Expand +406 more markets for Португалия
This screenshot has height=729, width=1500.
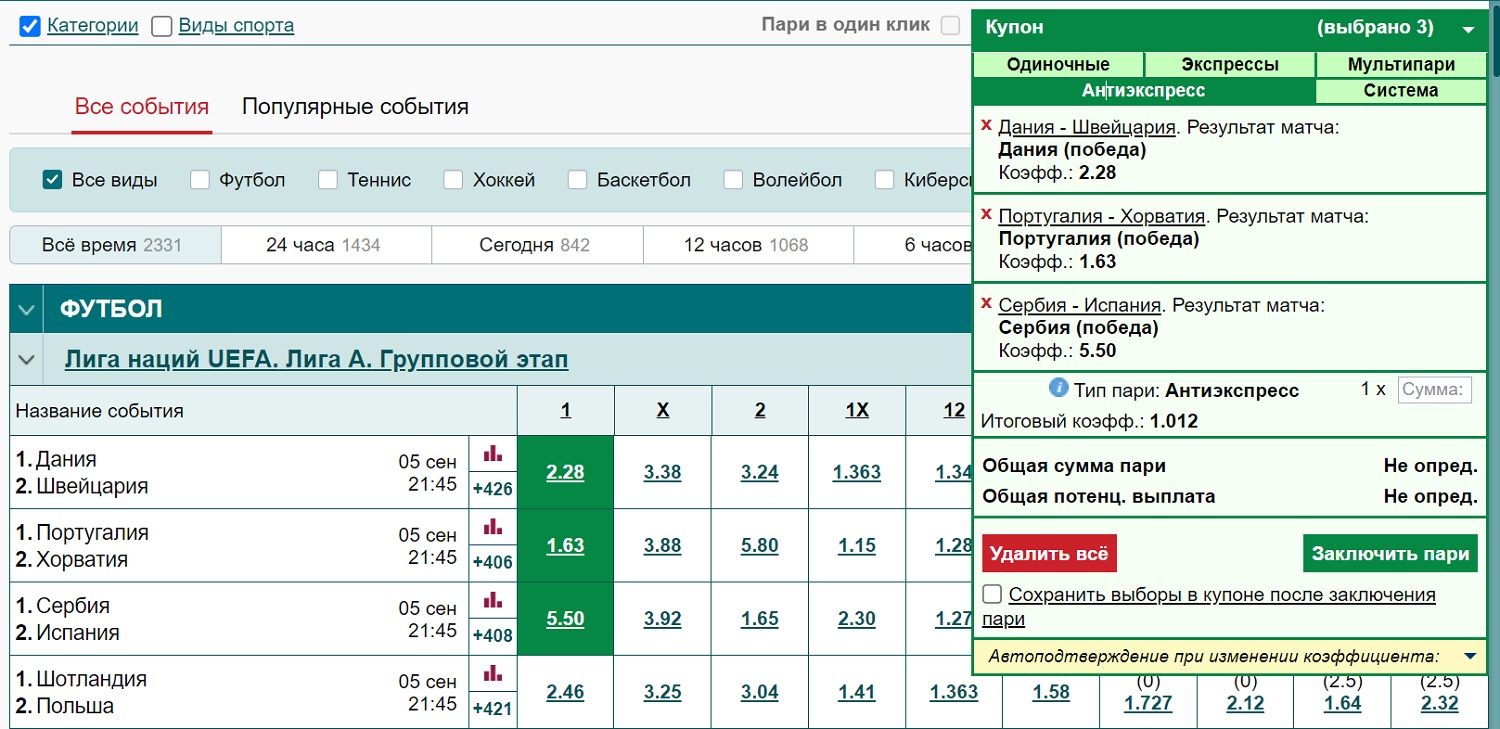click(493, 562)
